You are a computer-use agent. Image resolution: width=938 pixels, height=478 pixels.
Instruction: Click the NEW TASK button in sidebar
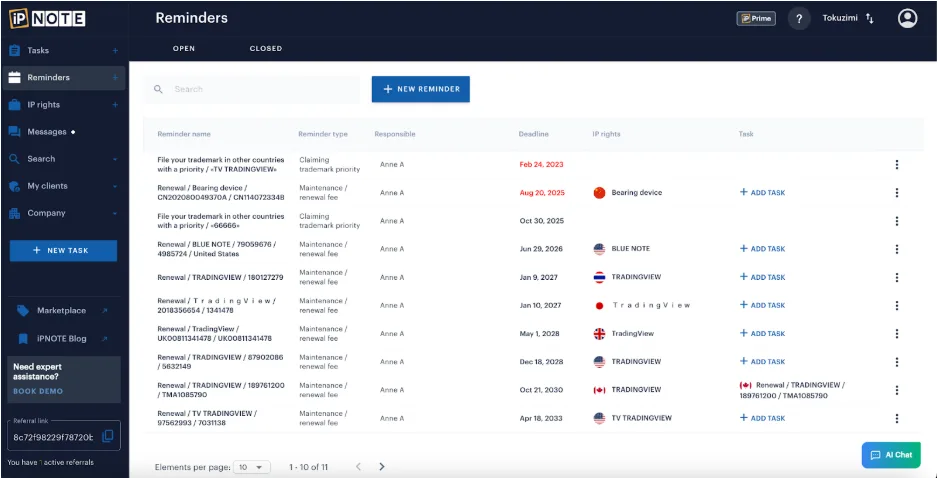coord(63,250)
